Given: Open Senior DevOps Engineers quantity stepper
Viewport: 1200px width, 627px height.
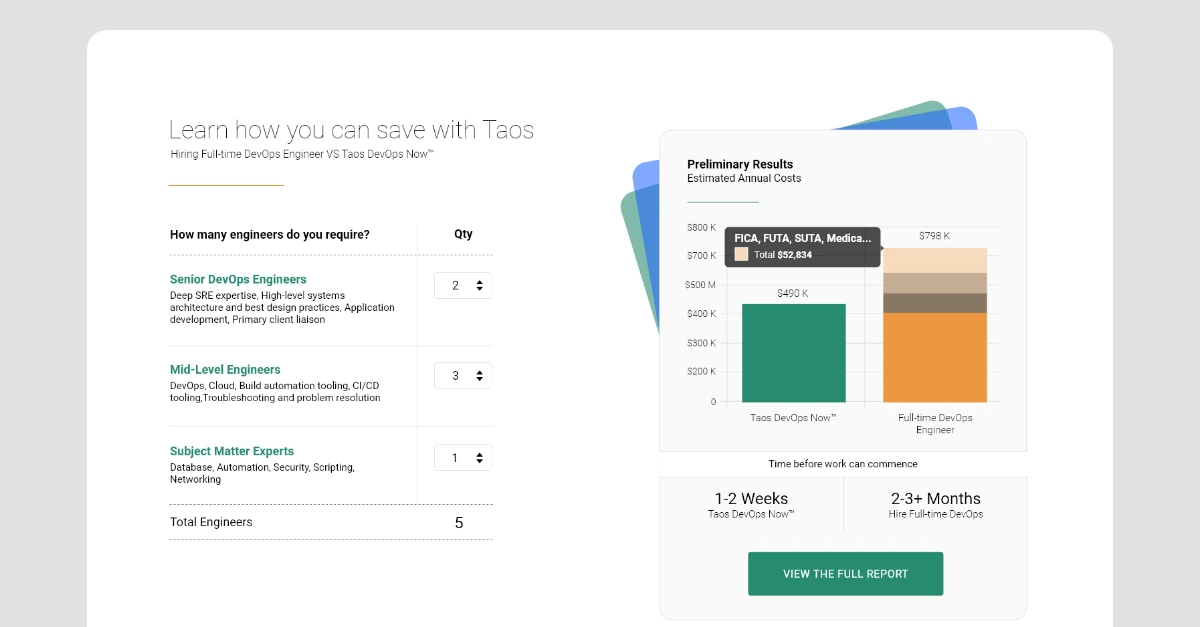Looking at the screenshot, I should pyautogui.click(x=463, y=285).
